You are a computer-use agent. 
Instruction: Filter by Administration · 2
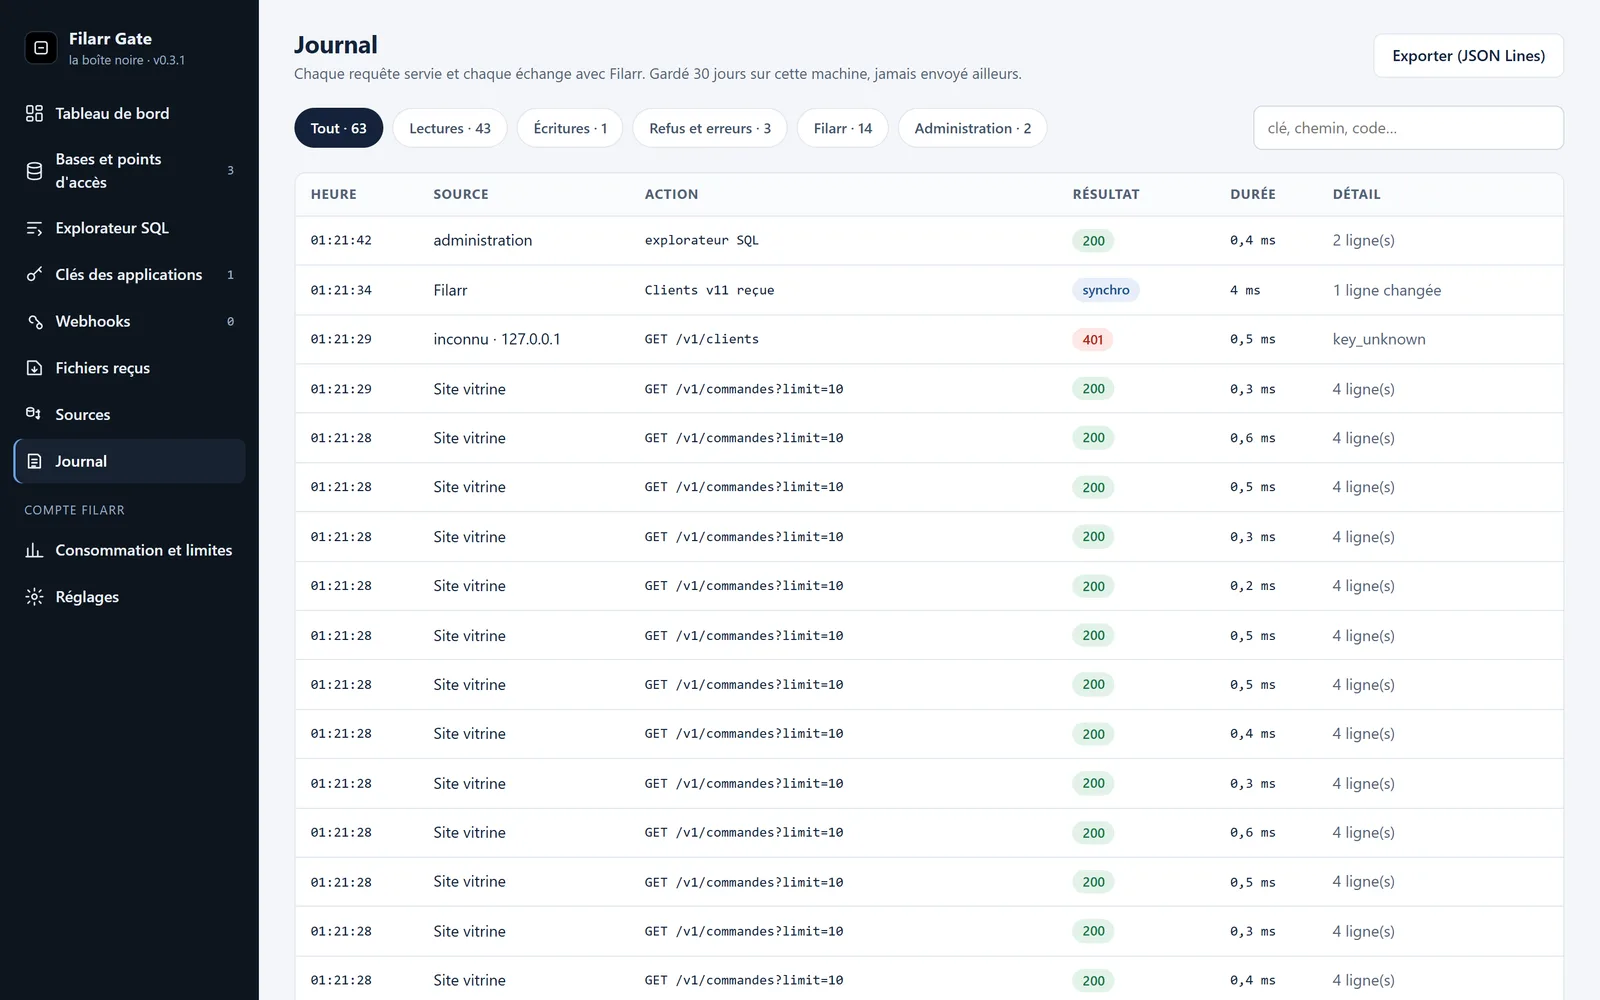tap(972, 128)
